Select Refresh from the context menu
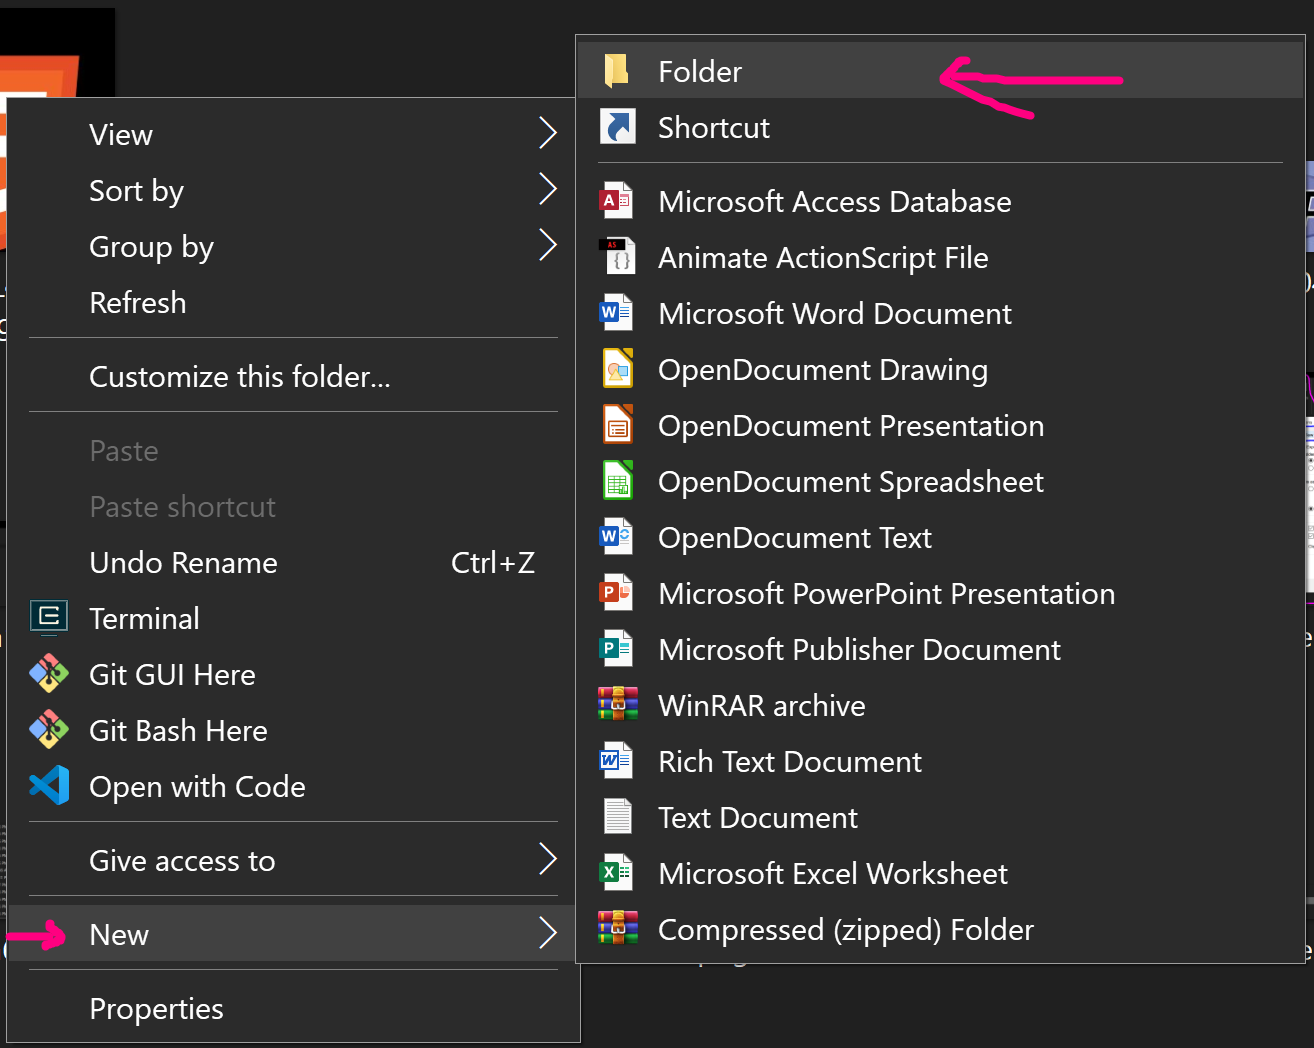Image resolution: width=1314 pixels, height=1048 pixels. pos(293,302)
